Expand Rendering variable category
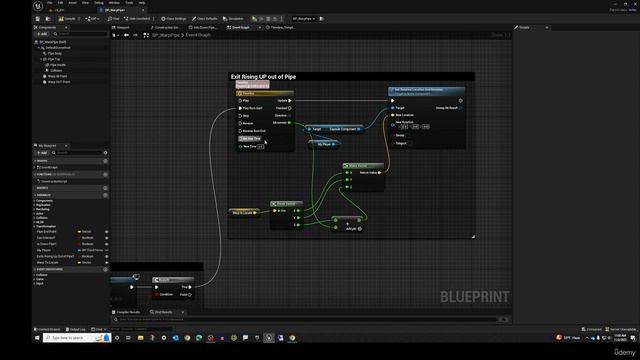 [34, 209]
